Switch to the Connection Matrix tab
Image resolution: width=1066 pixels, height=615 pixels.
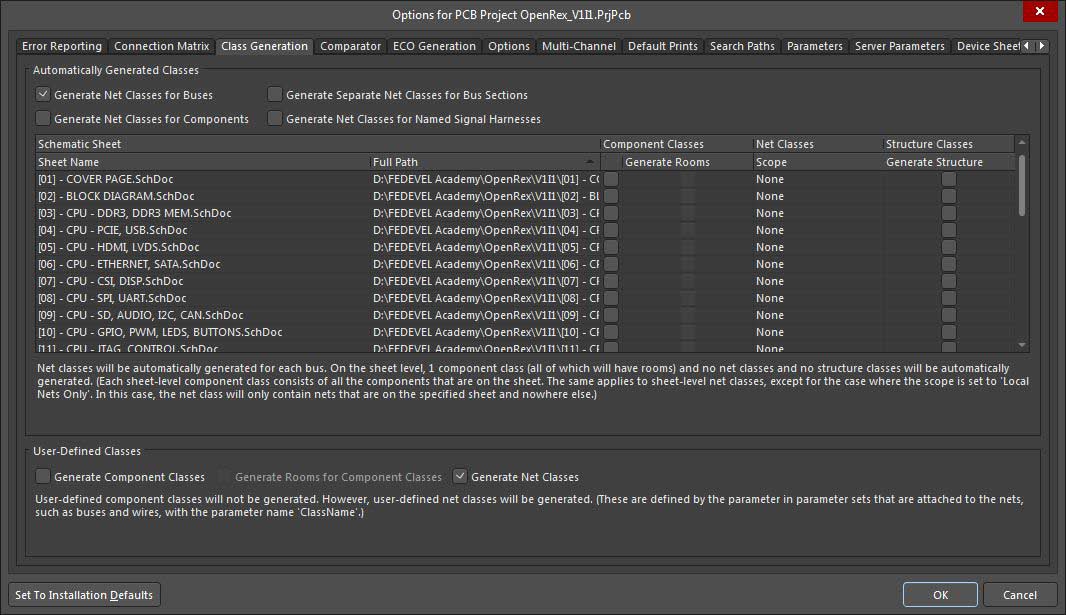(x=161, y=46)
